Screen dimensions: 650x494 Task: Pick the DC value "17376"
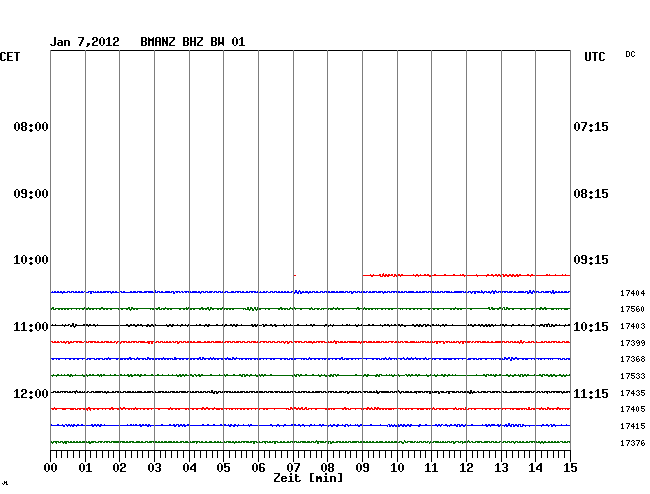click(x=633, y=443)
